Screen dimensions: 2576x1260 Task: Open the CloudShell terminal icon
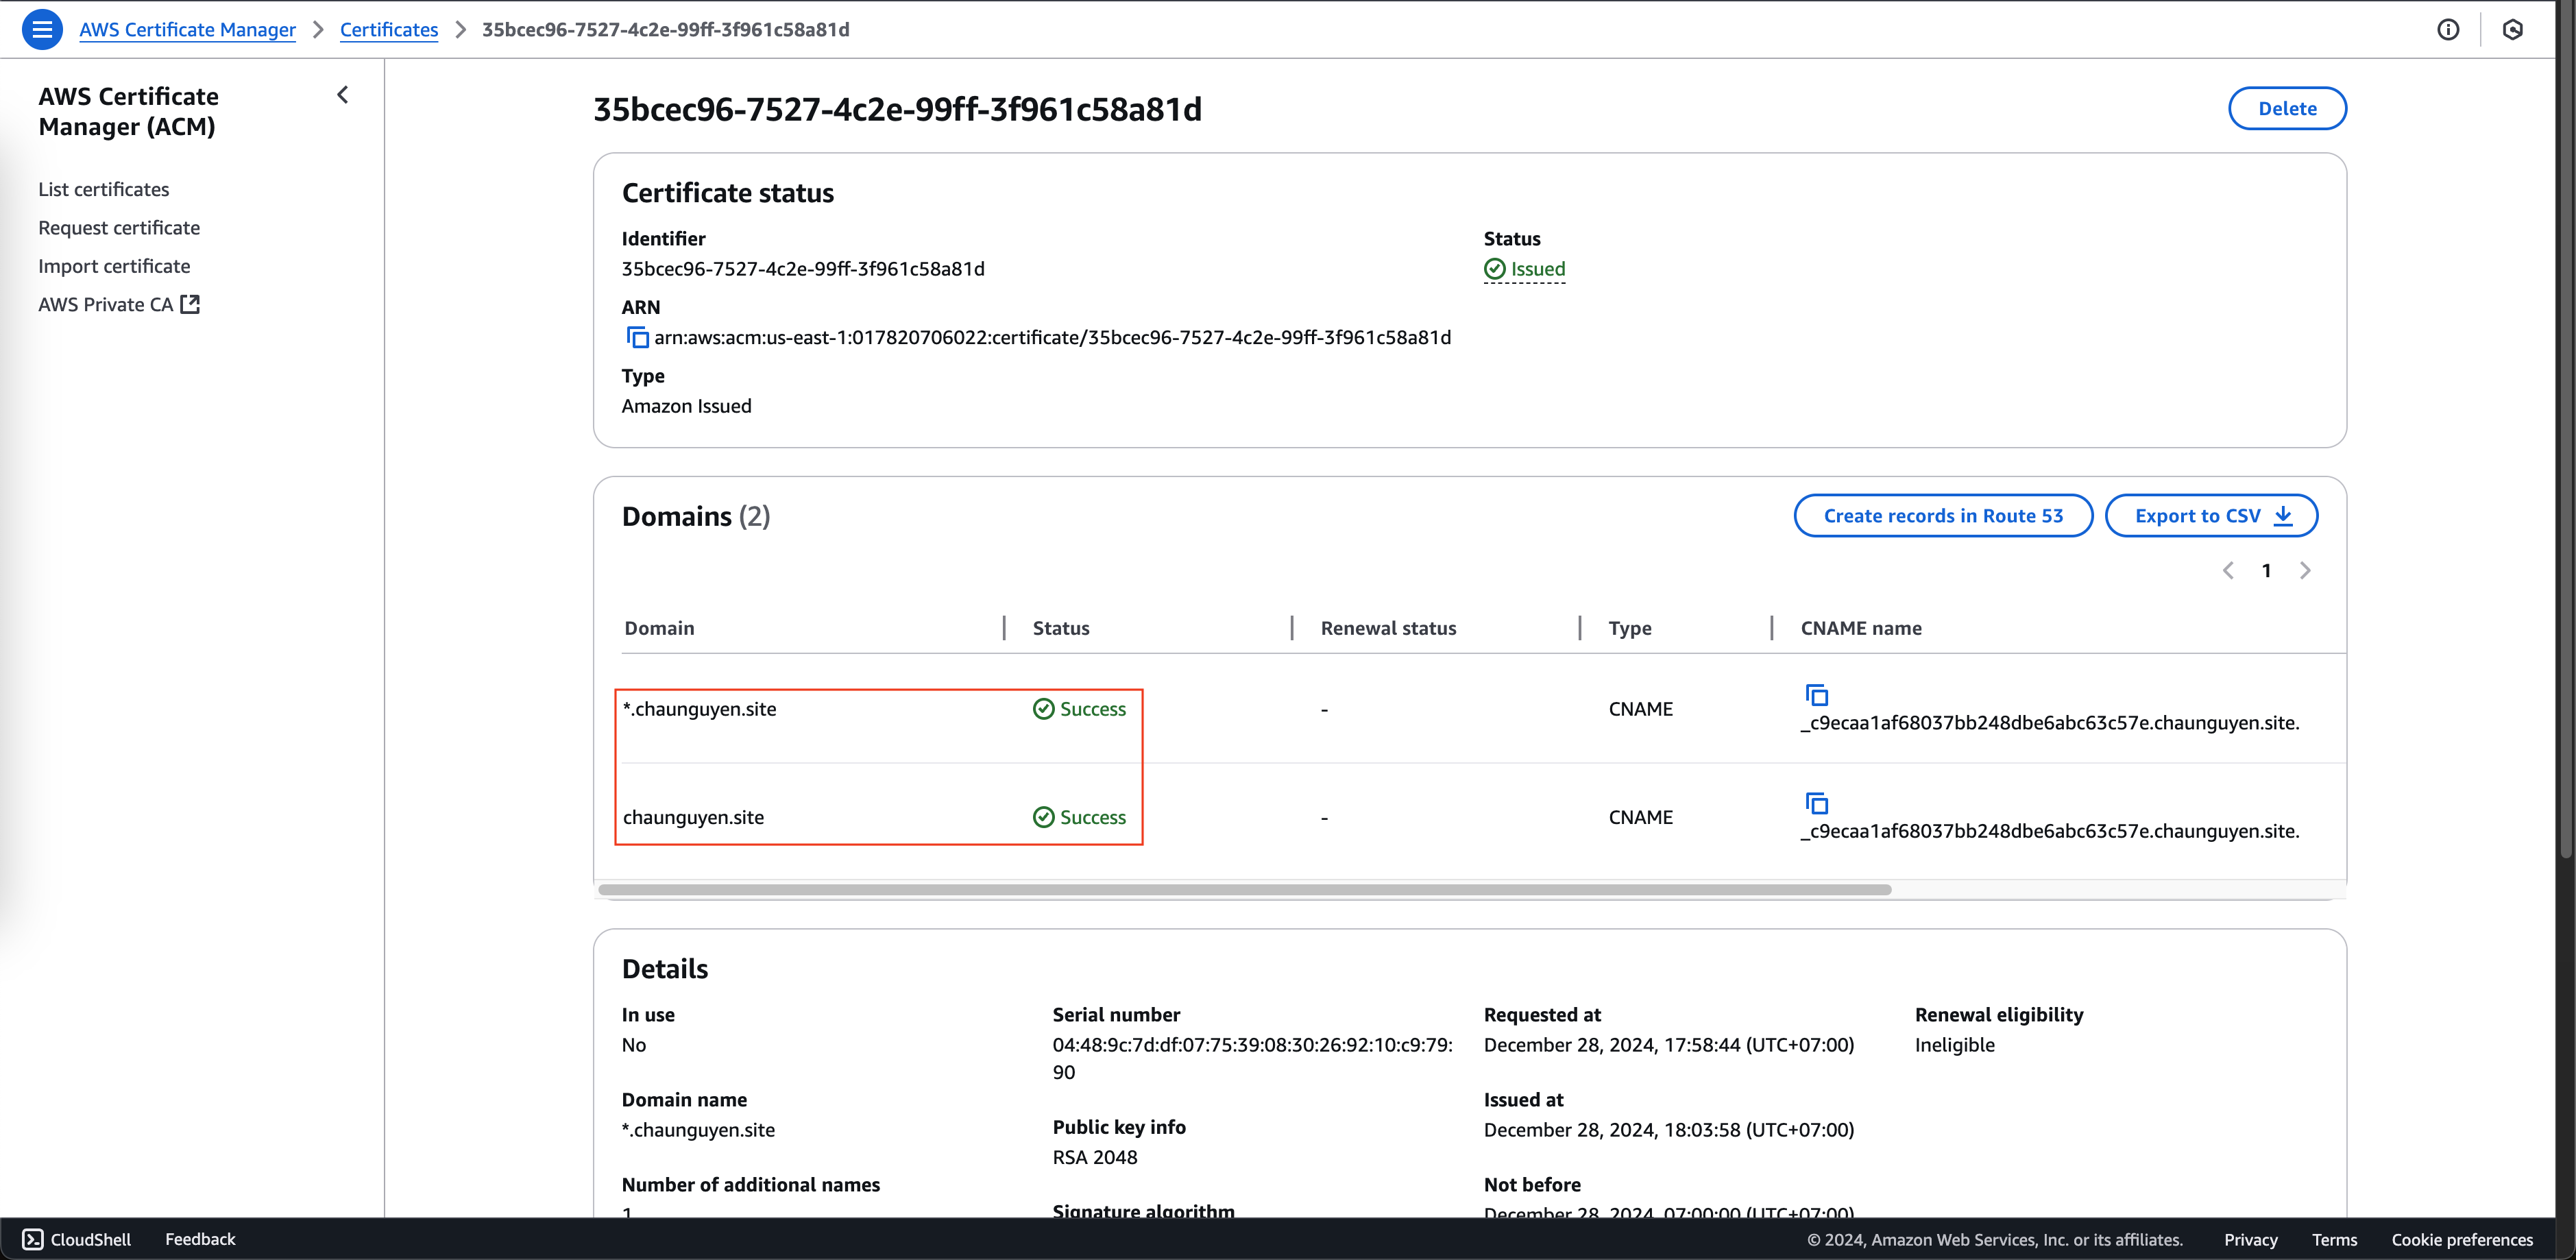click(x=32, y=1239)
